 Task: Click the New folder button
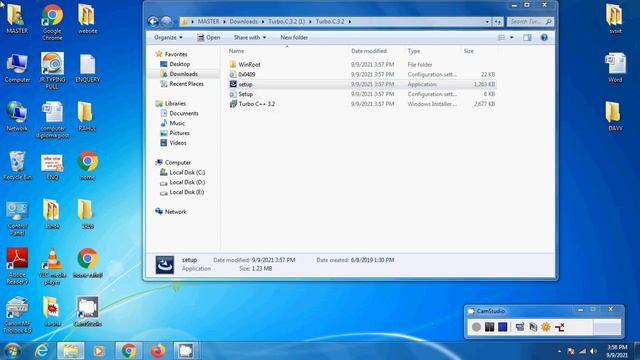click(294, 38)
